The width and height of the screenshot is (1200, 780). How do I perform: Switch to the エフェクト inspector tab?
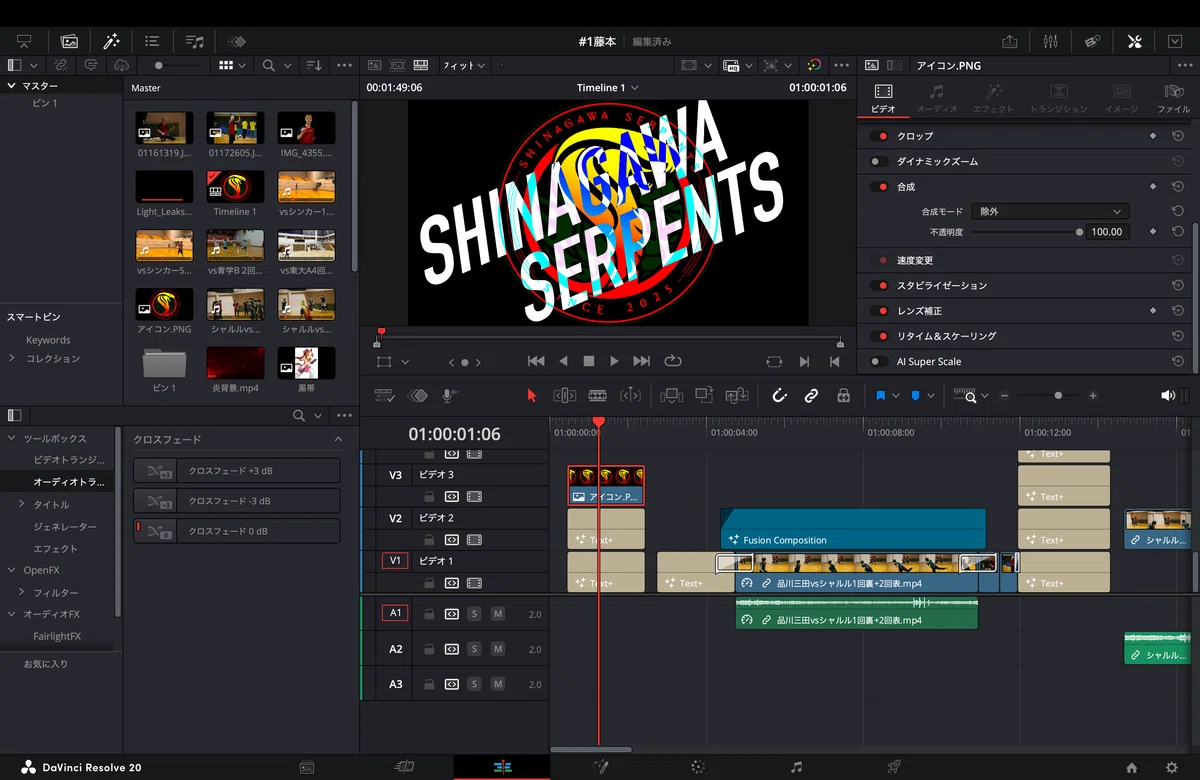point(993,98)
